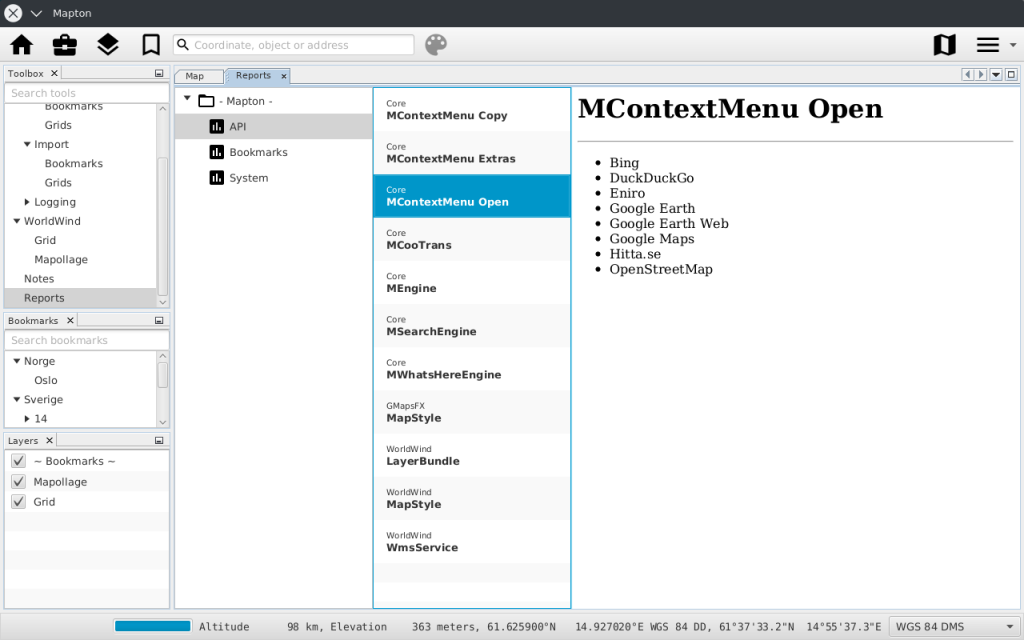Image resolution: width=1024 pixels, height=640 pixels.
Task: Focus the Search bookmarks field
Action: coord(87,340)
